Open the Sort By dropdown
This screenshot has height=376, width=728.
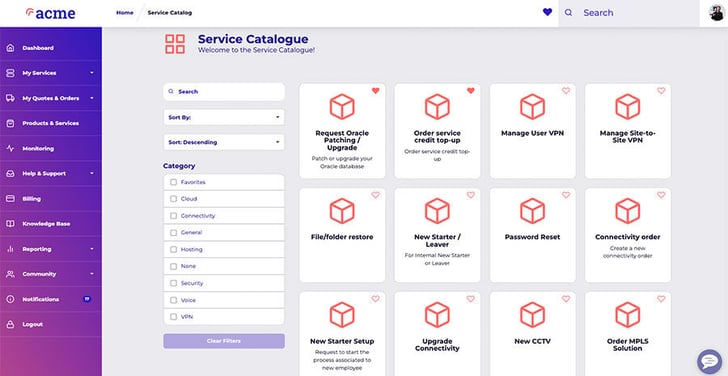pyautogui.click(x=224, y=117)
